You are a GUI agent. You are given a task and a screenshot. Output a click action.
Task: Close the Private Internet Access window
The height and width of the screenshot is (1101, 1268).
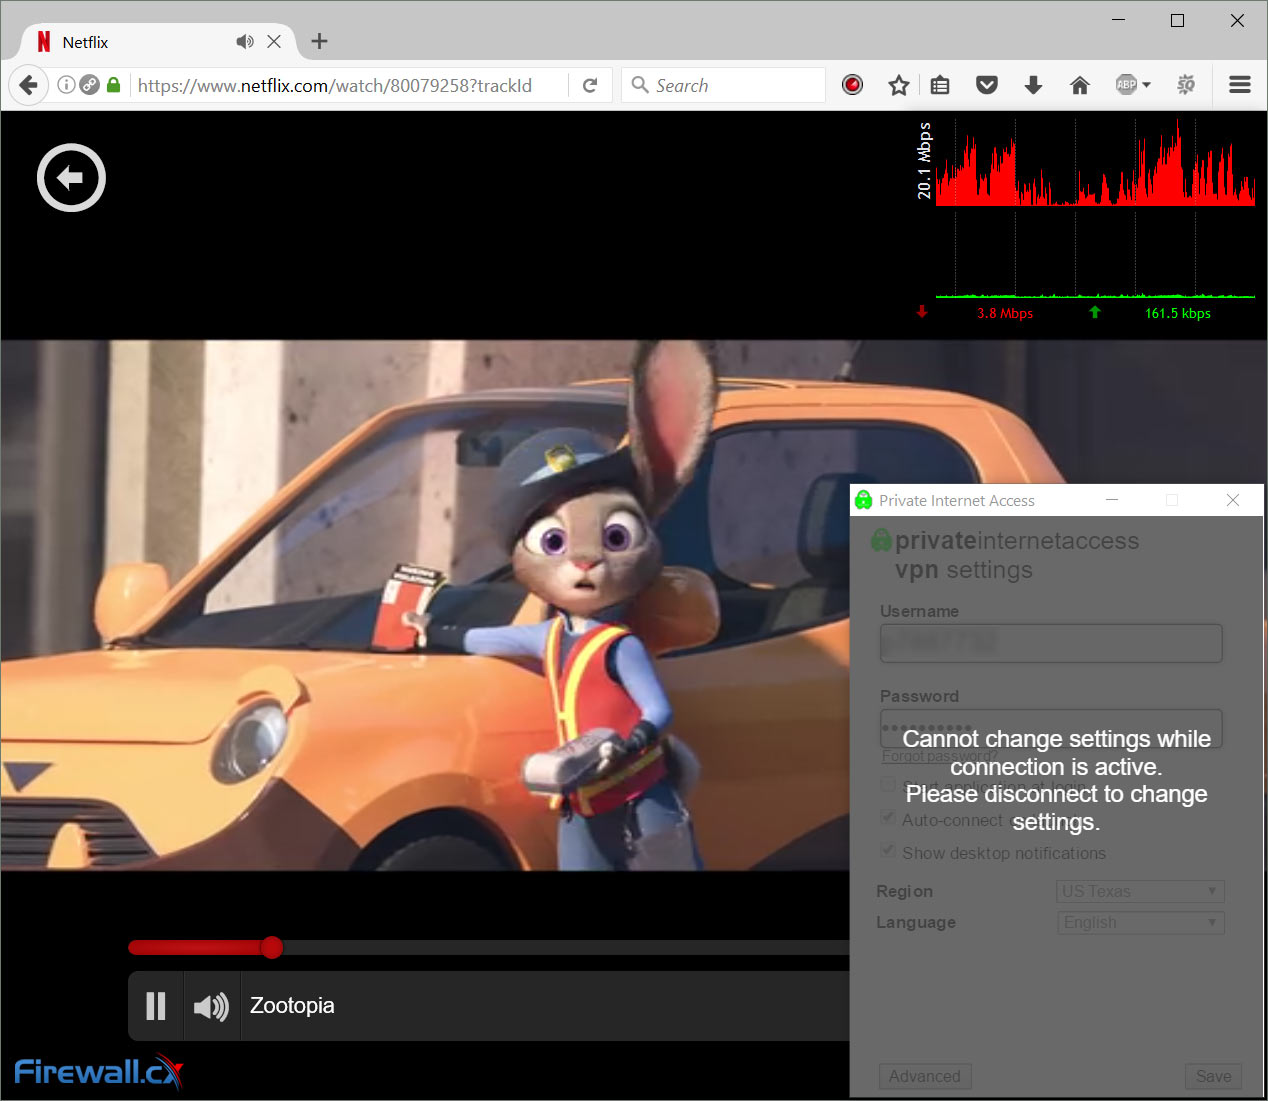pos(1233,500)
